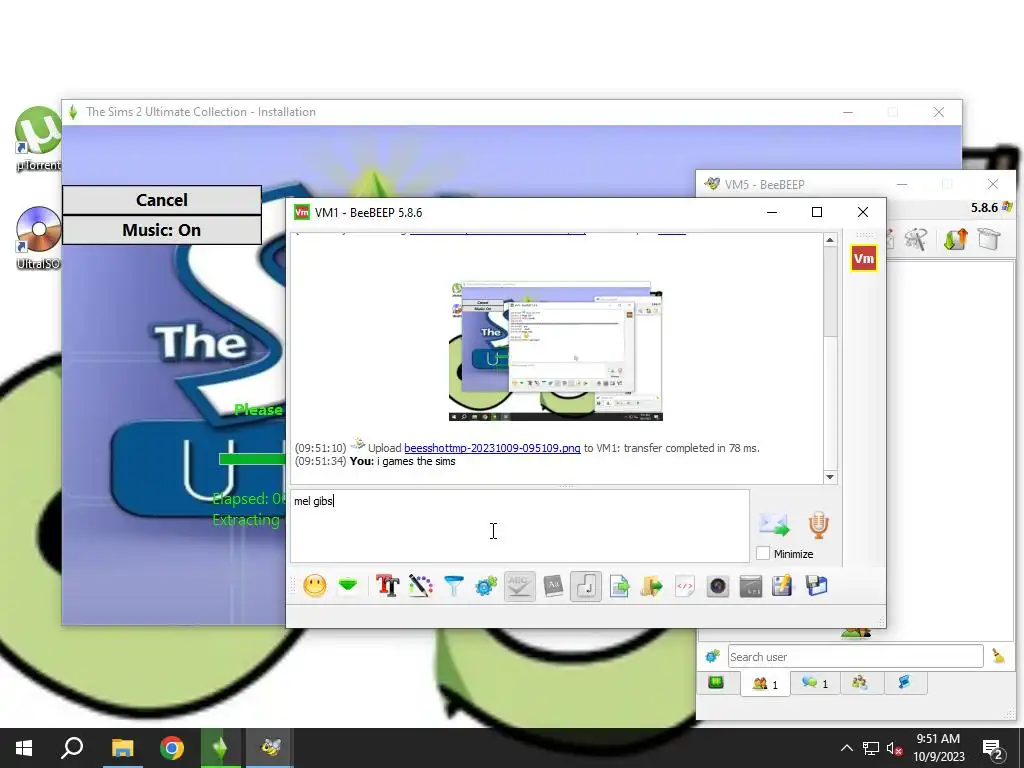Open File Explorer from the taskbar
The height and width of the screenshot is (768, 1024).
(x=122, y=748)
